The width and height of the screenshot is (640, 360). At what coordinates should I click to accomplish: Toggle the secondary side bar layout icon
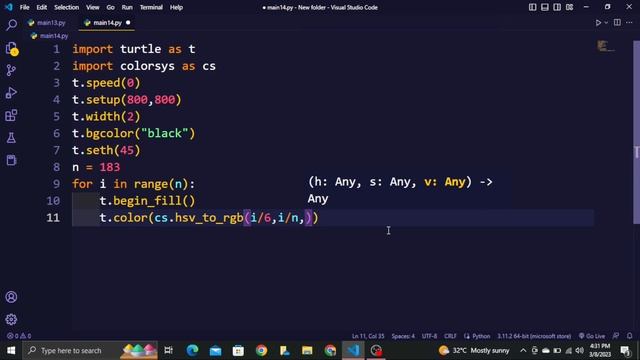(x=557, y=7)
